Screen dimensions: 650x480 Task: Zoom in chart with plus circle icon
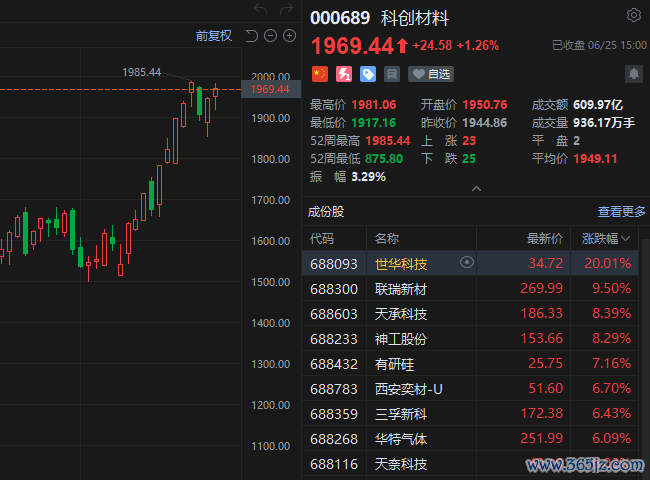(289, 36)
